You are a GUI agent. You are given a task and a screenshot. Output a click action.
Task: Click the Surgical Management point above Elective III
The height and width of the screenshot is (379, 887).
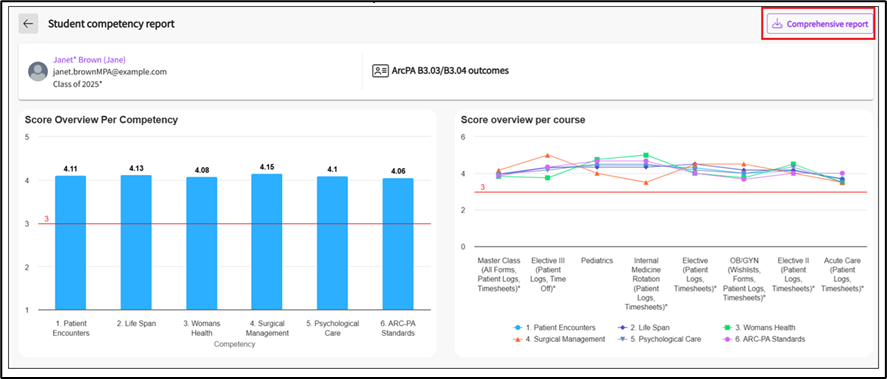coord(547,155)
